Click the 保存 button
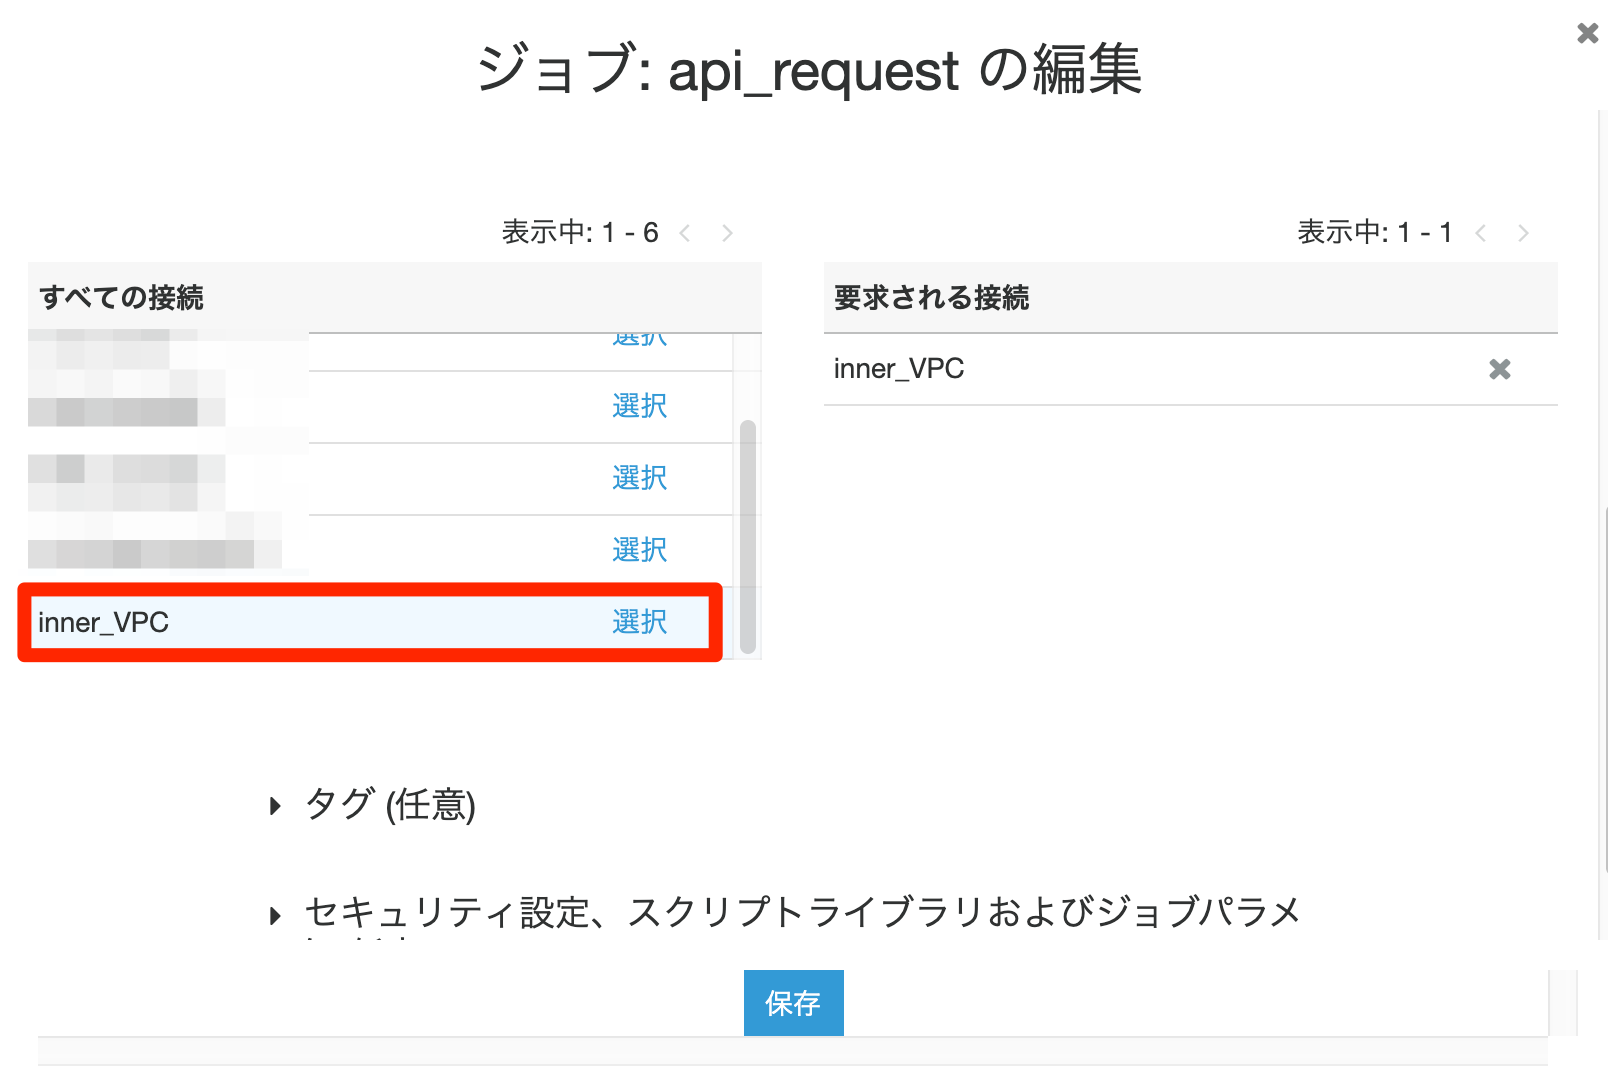 (793, 1003)
